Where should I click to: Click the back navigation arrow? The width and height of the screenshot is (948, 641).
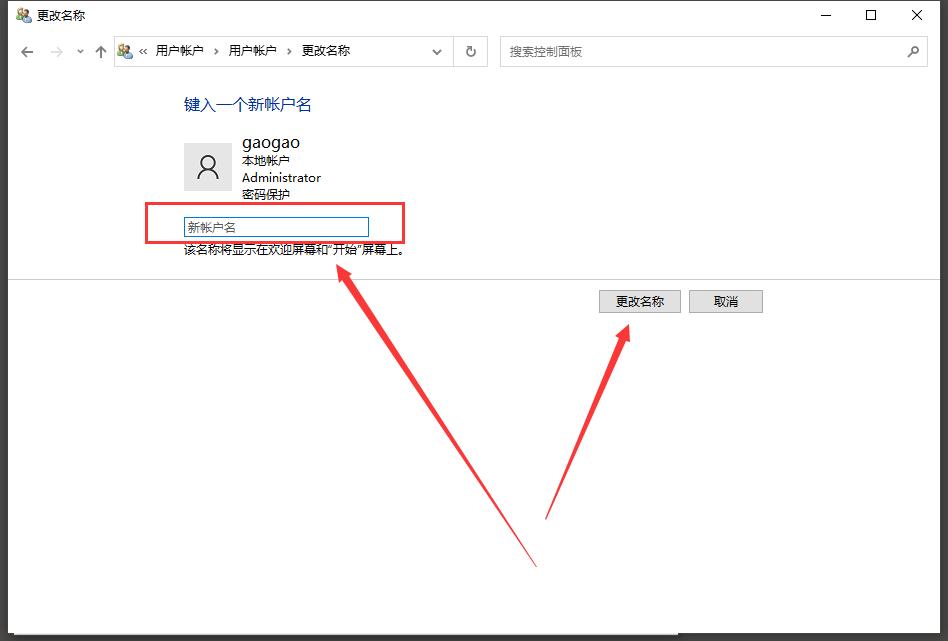pyautogui.click(x=27, y=51)
